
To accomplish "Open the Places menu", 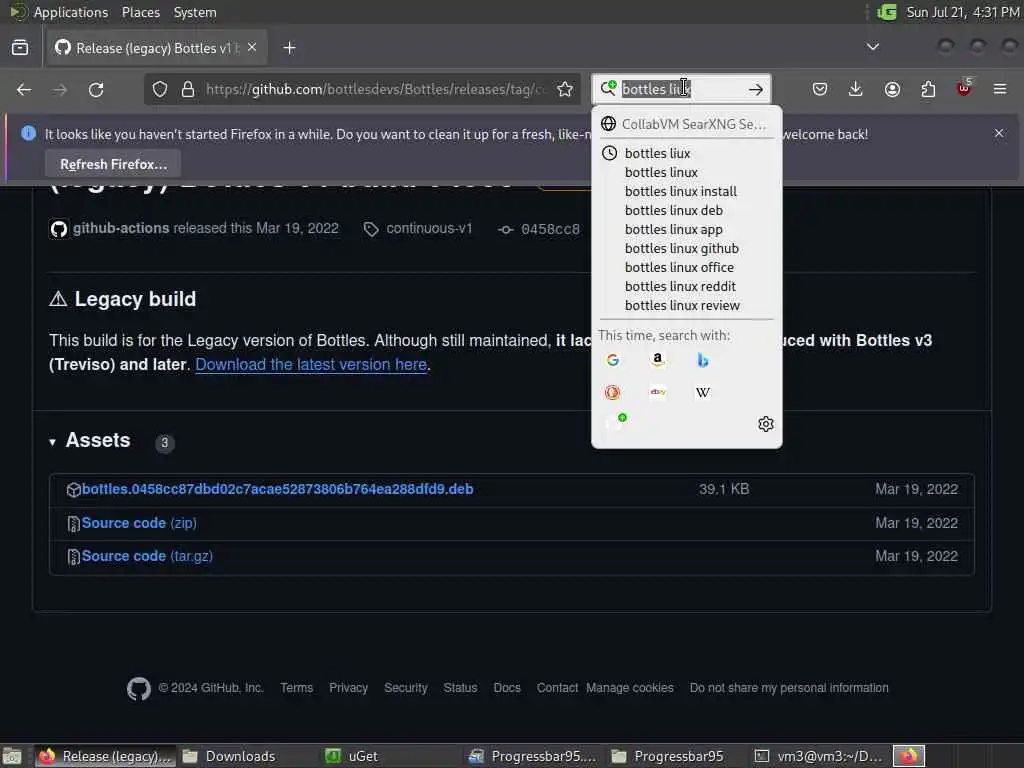I will [140, 12].
